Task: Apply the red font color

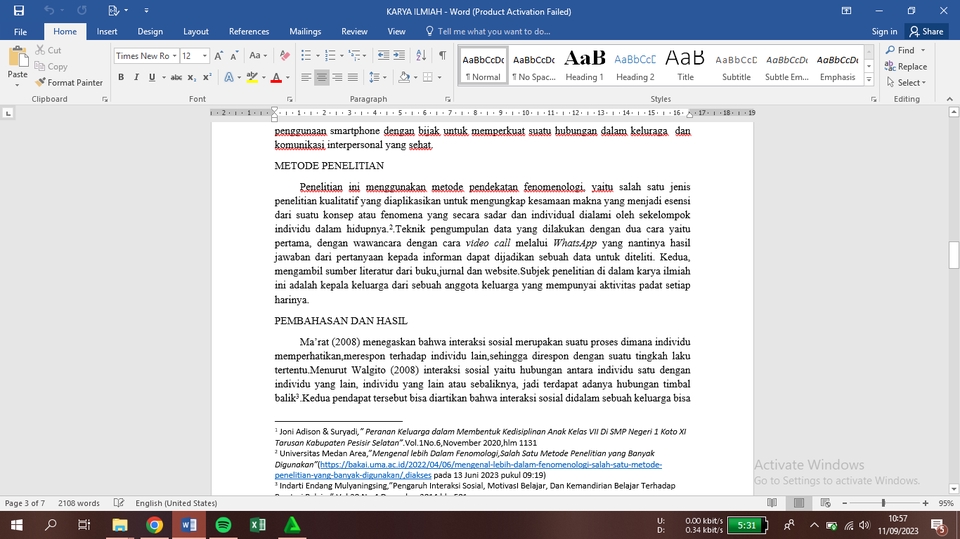Action: click(x=276, y=77)
